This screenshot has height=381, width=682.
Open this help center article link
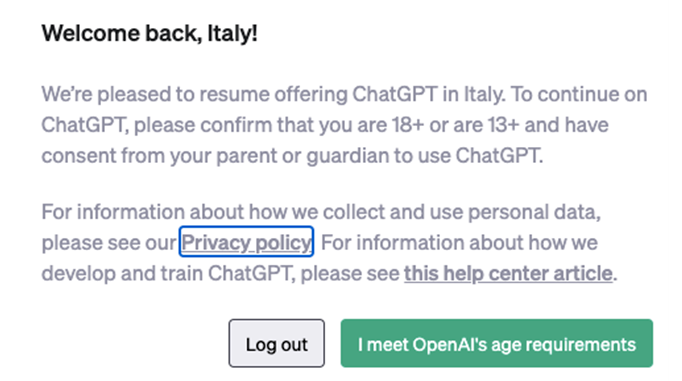pos(508,273)
